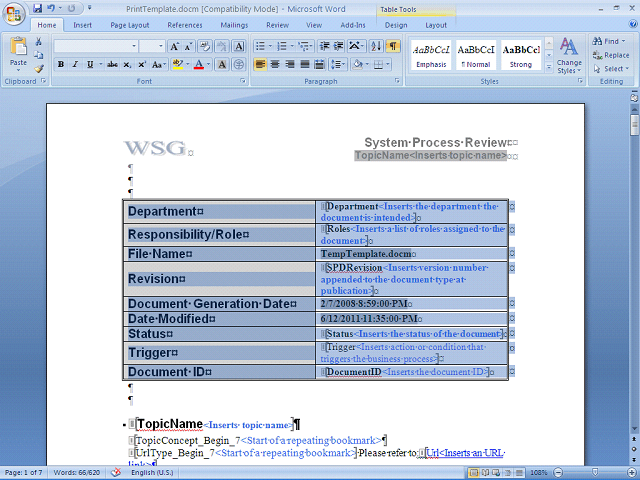Click the Copy icon
This screenshot has width=640, height=480.
click(38, 55)
